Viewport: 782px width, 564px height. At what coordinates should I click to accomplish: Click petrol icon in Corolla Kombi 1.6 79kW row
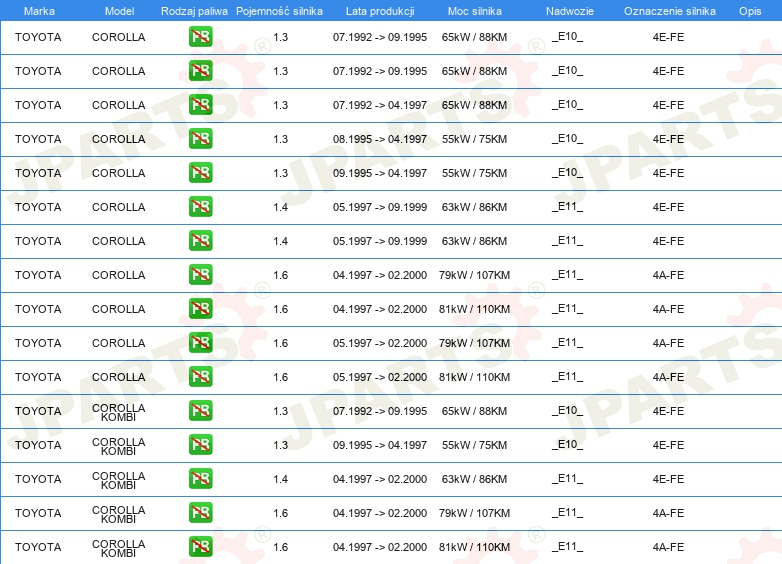(x=200, y=513)
